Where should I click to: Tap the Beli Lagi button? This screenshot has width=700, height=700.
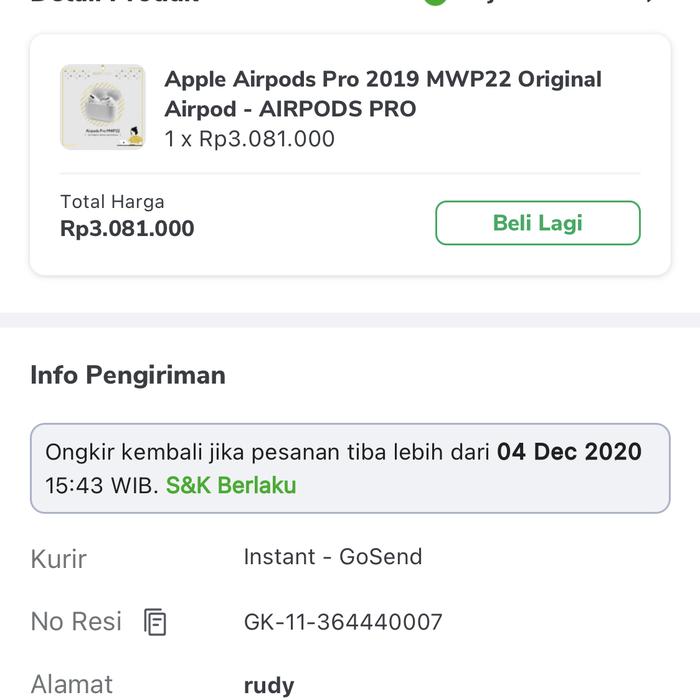click(x=537, y=223)
